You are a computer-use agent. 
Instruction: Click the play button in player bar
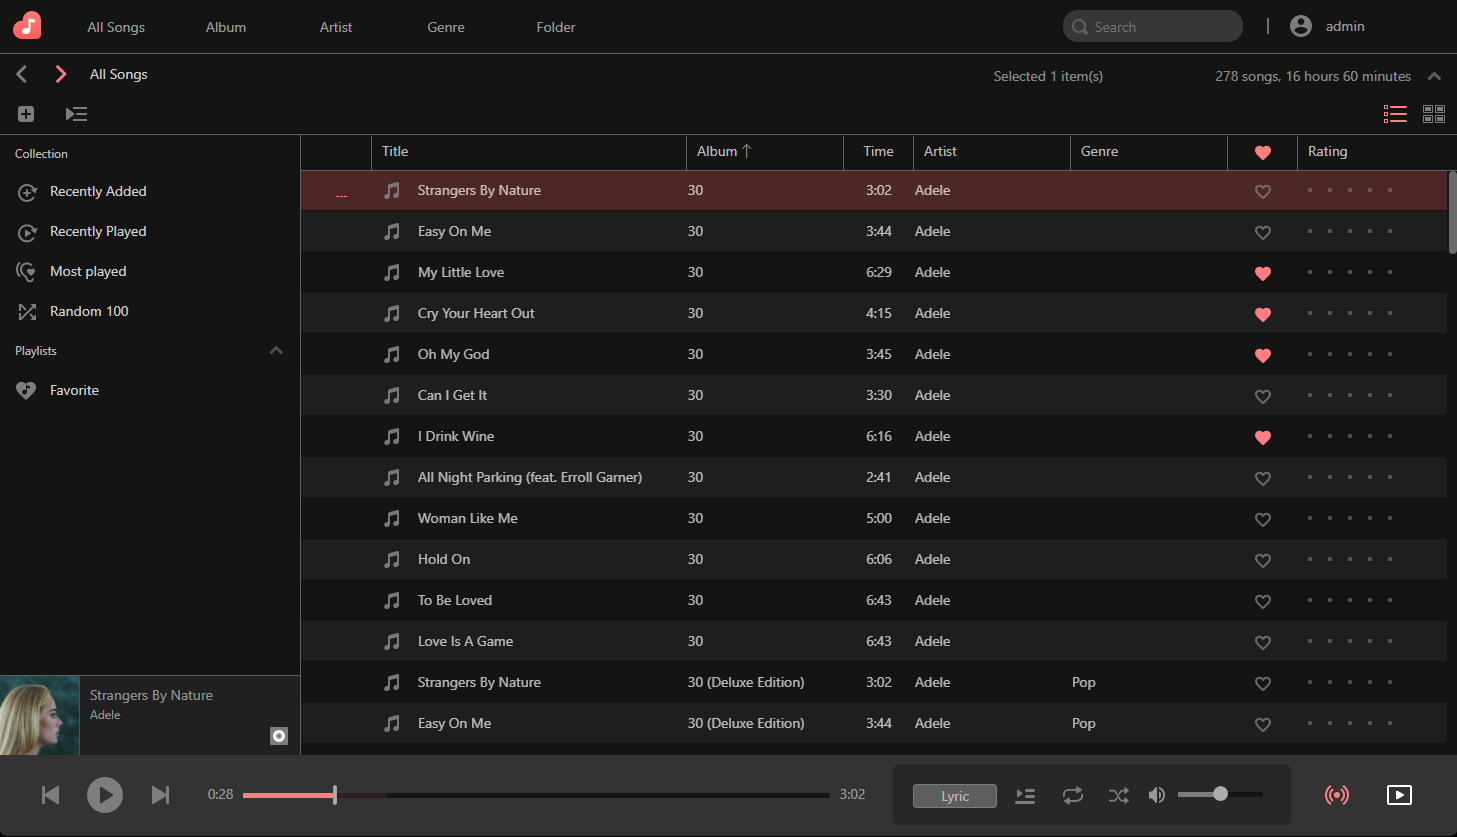coord(105,795)
